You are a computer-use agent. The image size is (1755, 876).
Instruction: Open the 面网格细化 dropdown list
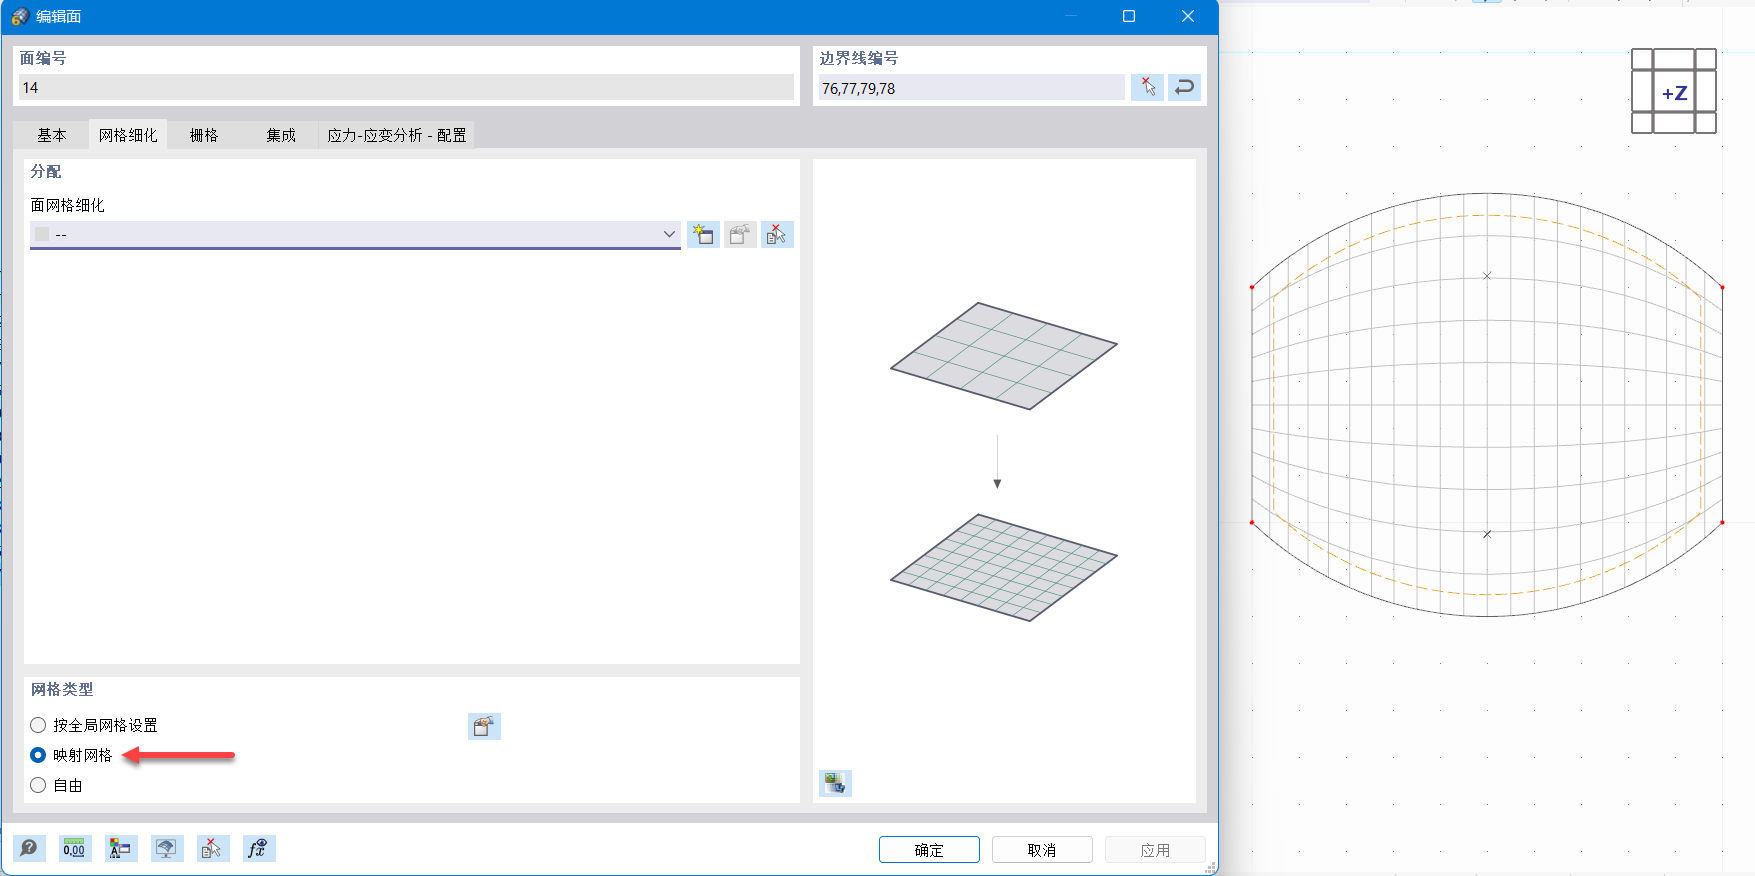(355, 234)
